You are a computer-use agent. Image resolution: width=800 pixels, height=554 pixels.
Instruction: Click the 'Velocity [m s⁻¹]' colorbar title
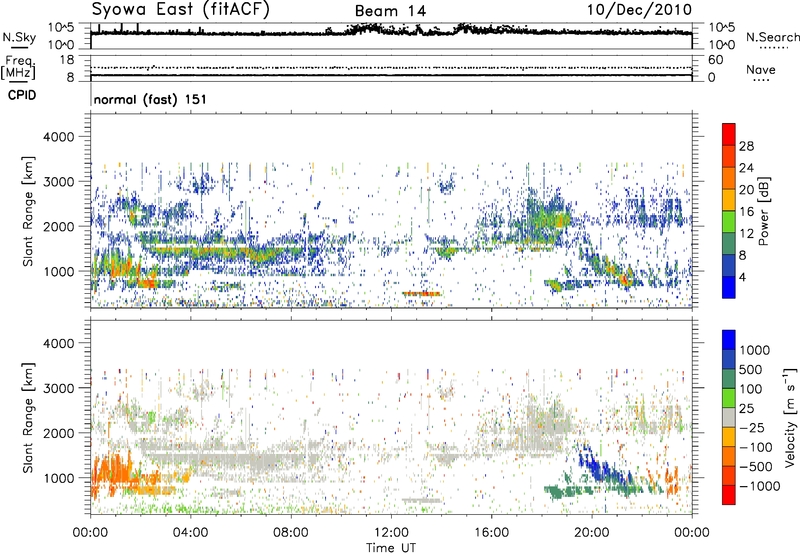pos(790,417)
